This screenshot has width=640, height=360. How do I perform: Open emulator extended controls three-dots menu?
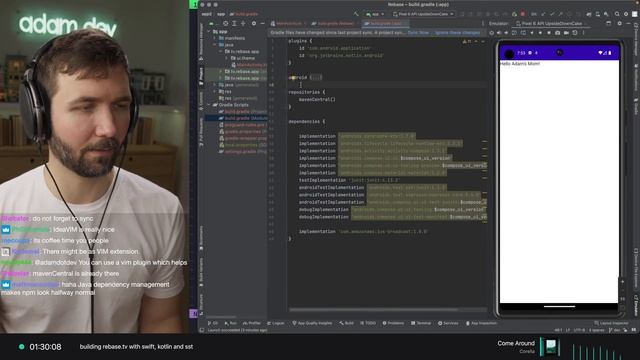583,33
